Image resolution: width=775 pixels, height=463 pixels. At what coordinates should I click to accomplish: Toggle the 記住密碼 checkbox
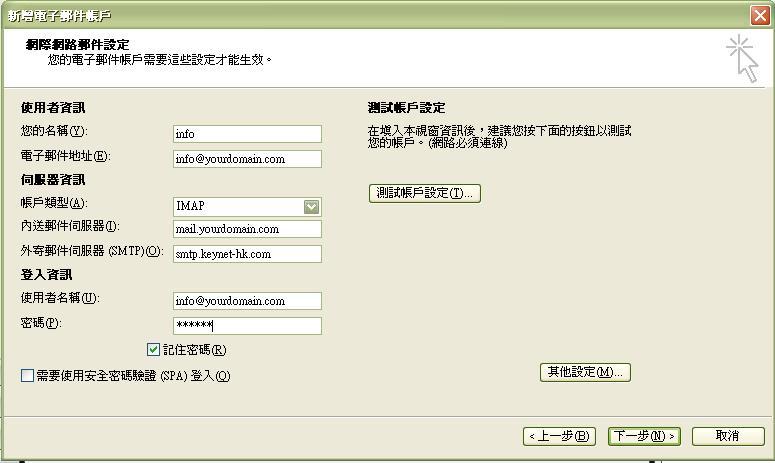click(153, 350)
